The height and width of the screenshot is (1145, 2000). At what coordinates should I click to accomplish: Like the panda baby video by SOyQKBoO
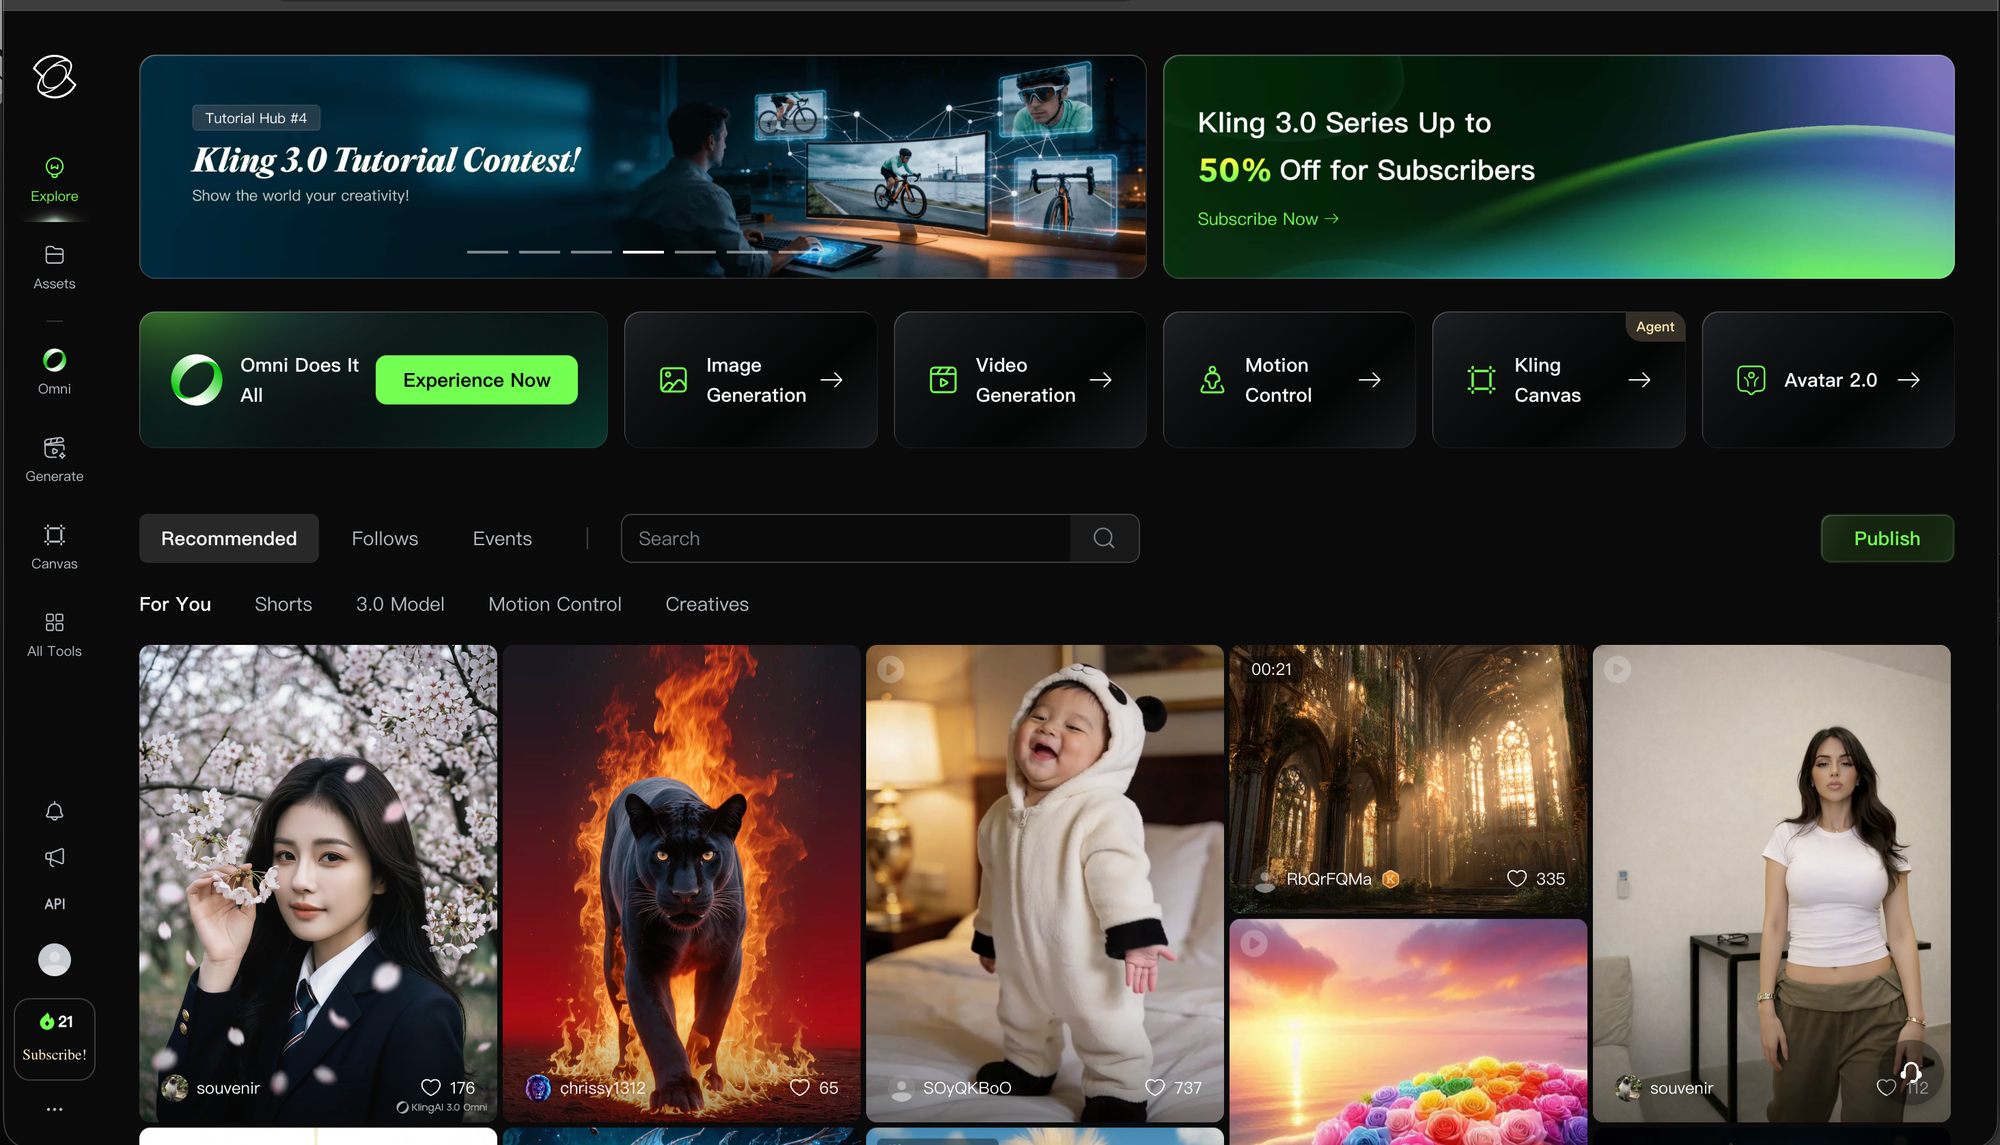pyautogui.click(x=1155, y=1087)
